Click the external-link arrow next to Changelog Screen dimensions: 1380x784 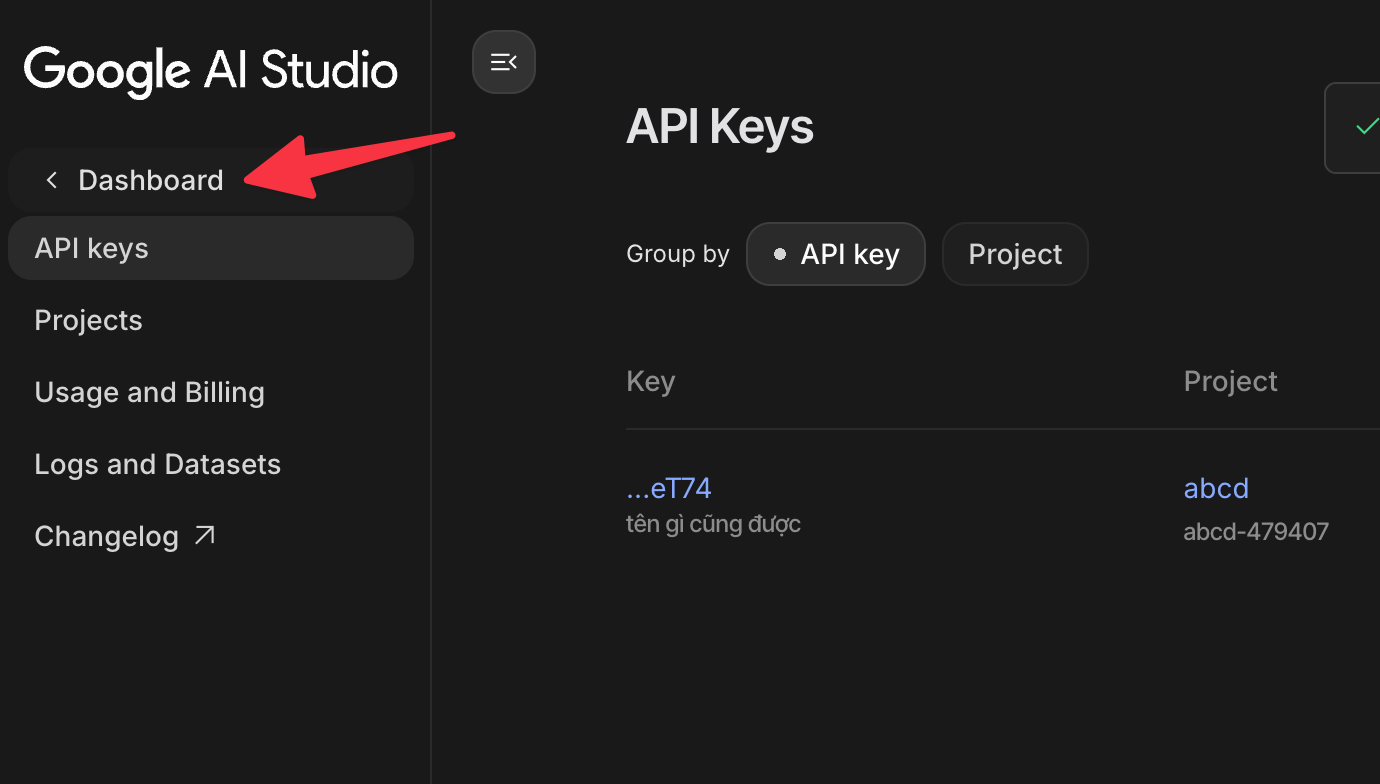(x=205, y=536)
